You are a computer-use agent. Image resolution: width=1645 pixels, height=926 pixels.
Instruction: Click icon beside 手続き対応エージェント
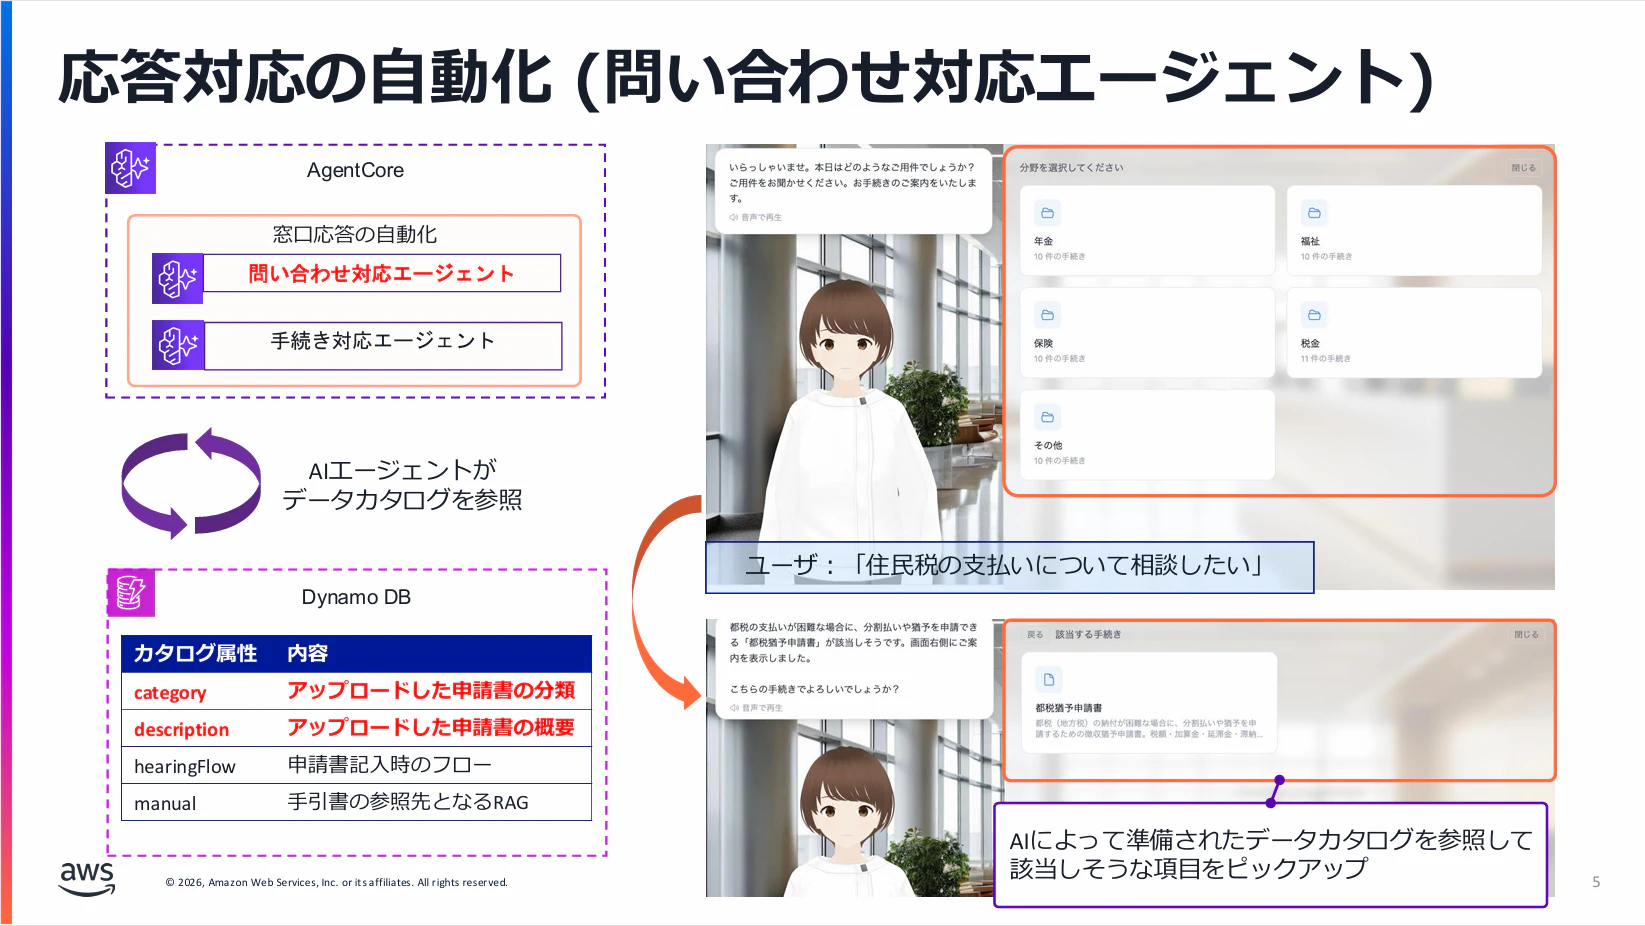point(178,345)
